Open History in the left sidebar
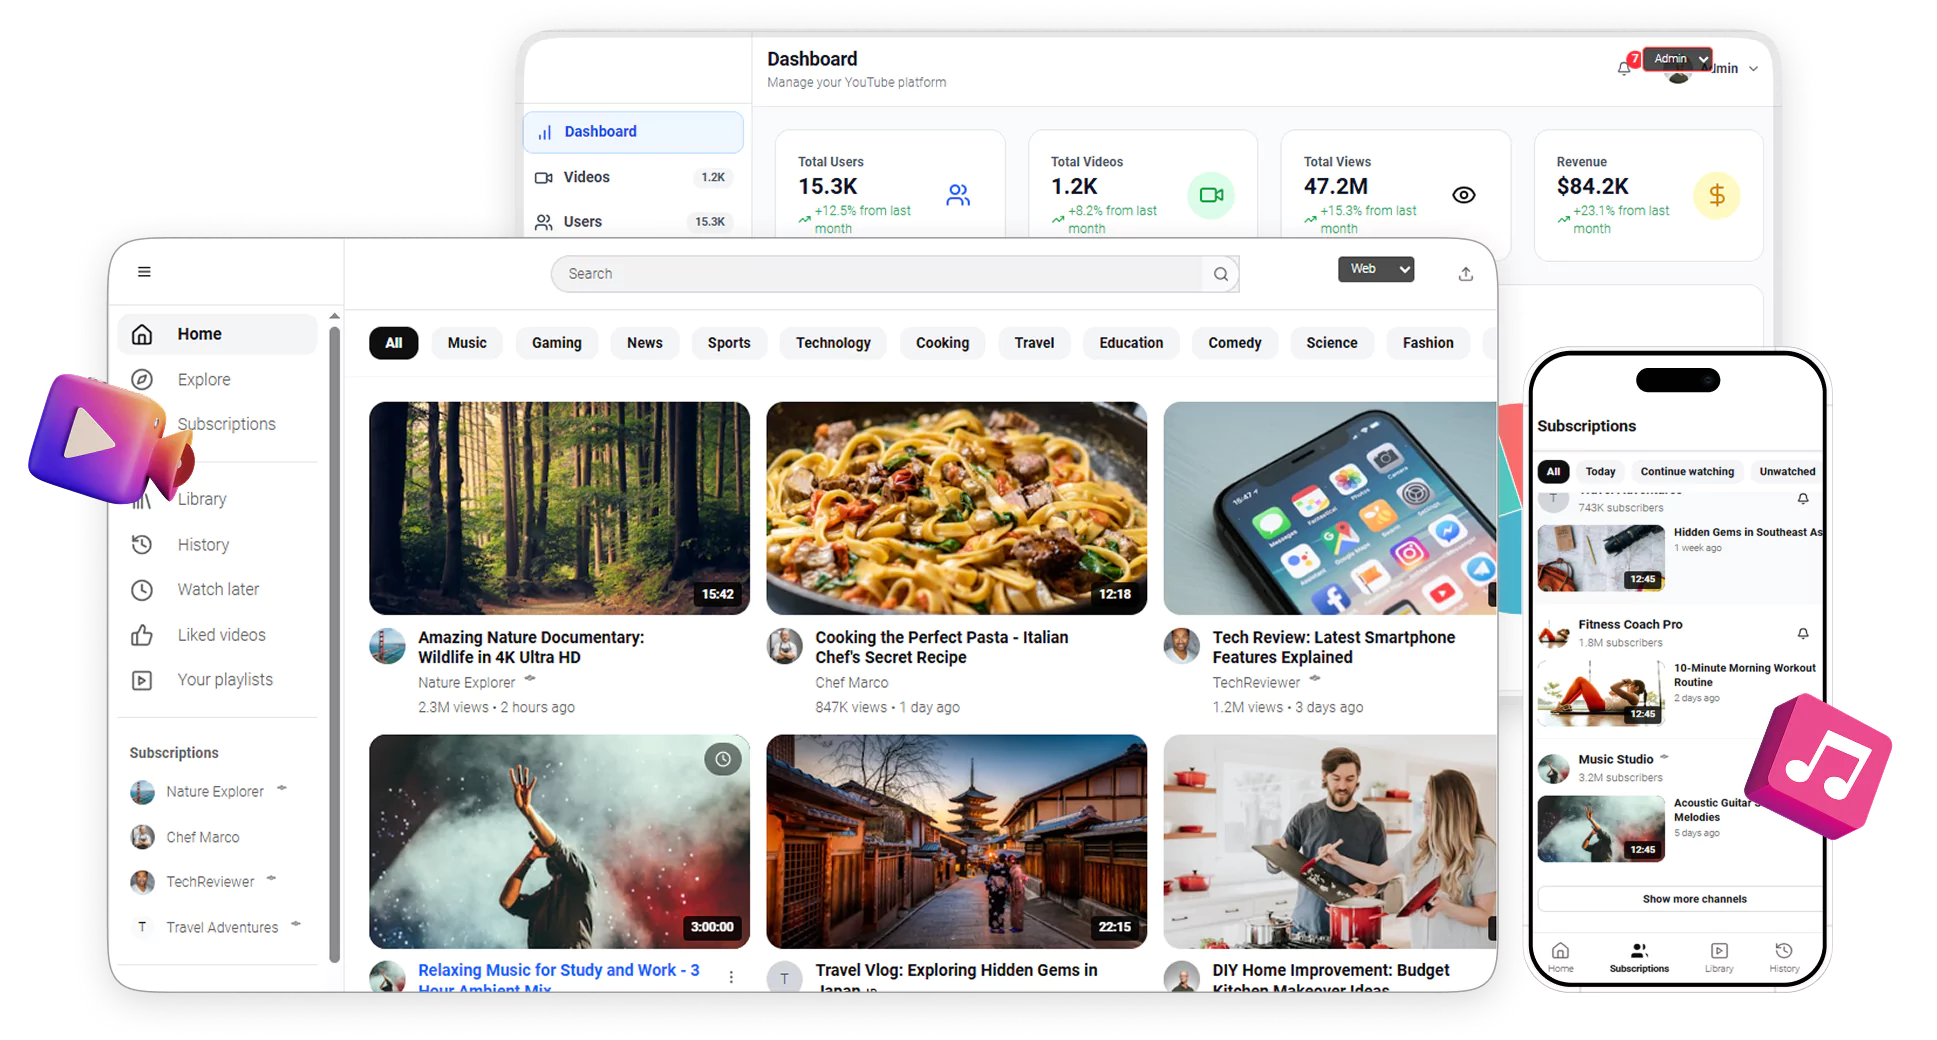The image size is (1937, 1040). tap(203, 545)
